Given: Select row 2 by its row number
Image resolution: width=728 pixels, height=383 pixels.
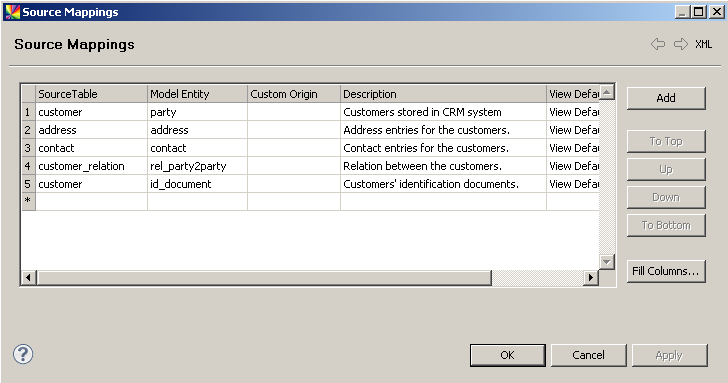Looking at the screenshot, I should pyautogui.click(x=28, y=130).
